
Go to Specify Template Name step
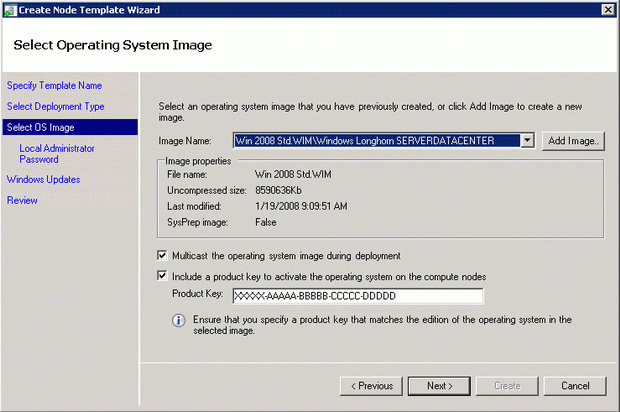coord(54,86)
